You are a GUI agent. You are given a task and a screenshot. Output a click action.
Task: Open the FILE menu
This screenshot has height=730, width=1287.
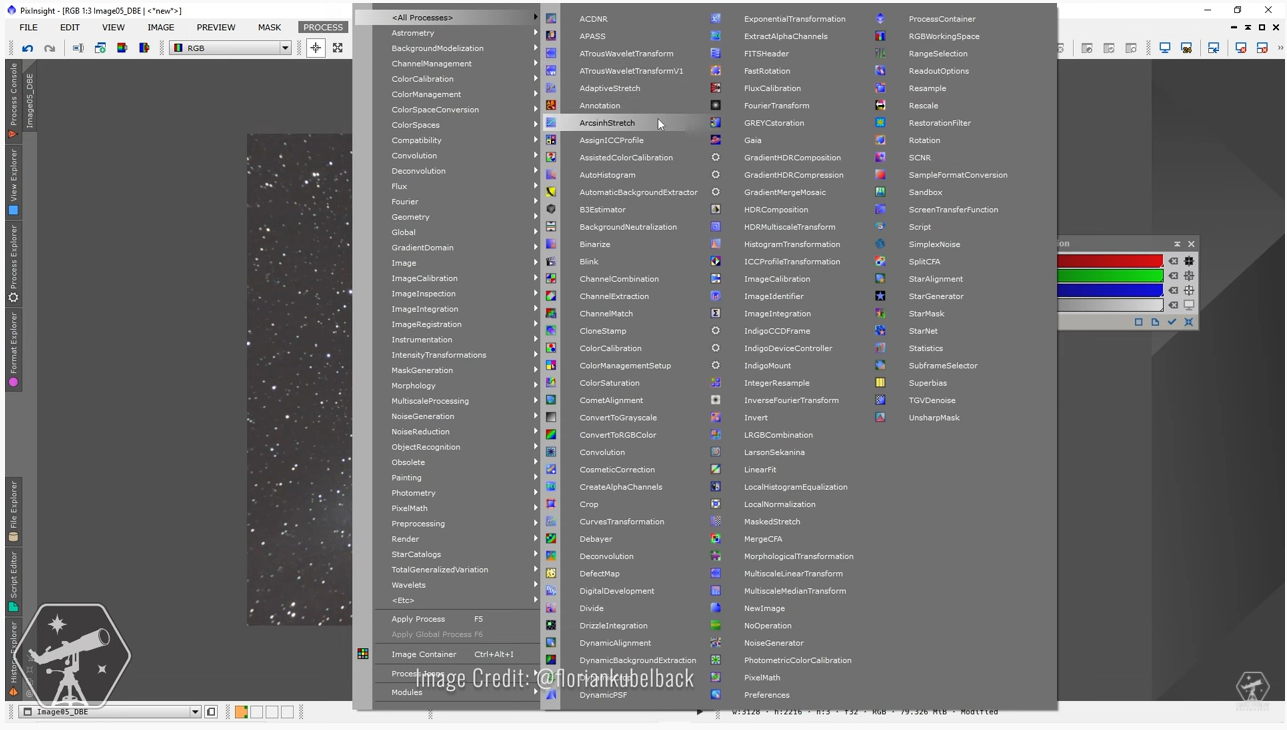29,27
